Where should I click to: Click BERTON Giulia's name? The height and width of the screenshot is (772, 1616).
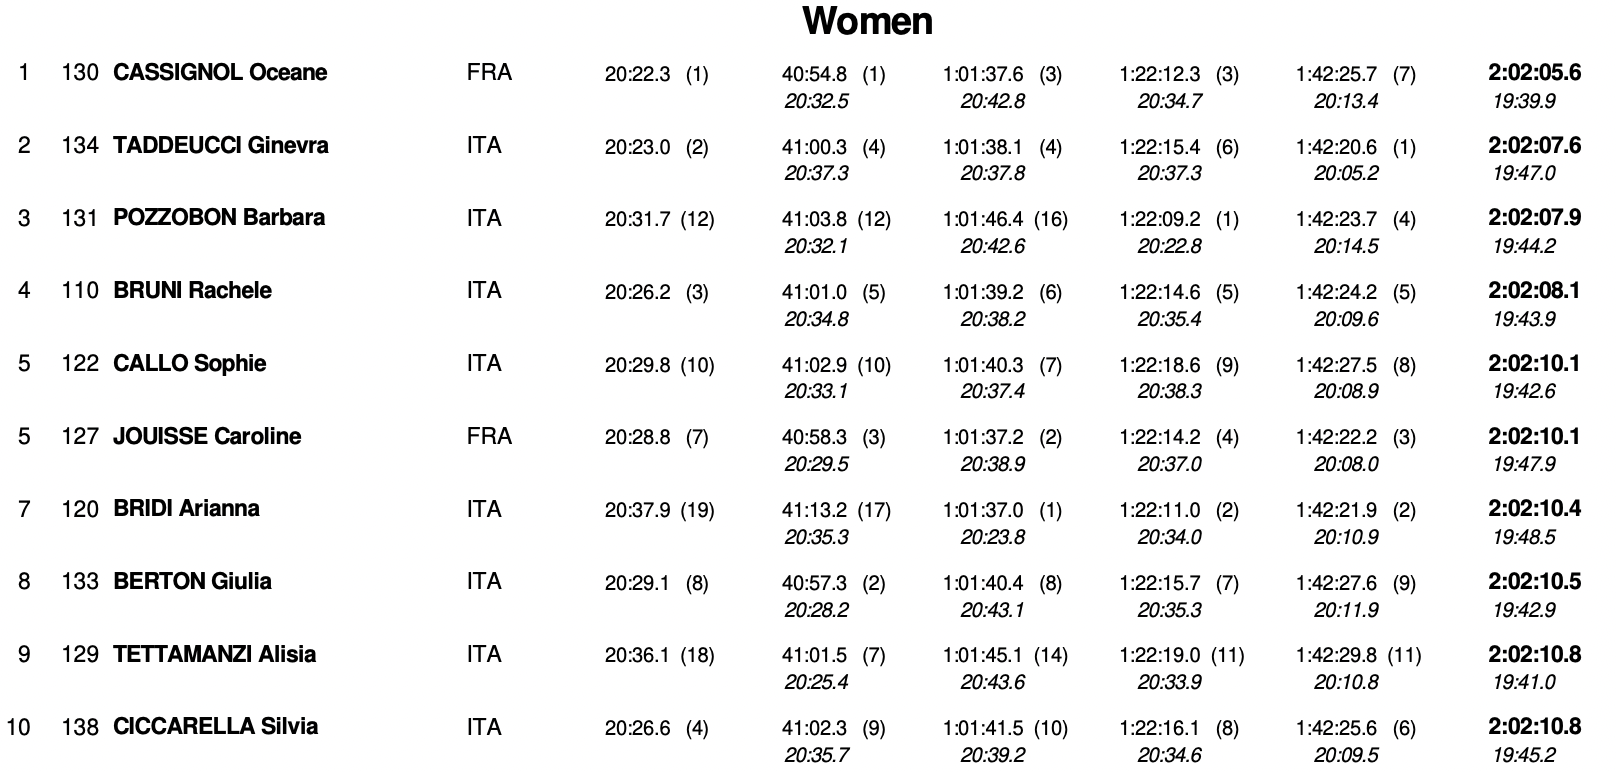192,581
